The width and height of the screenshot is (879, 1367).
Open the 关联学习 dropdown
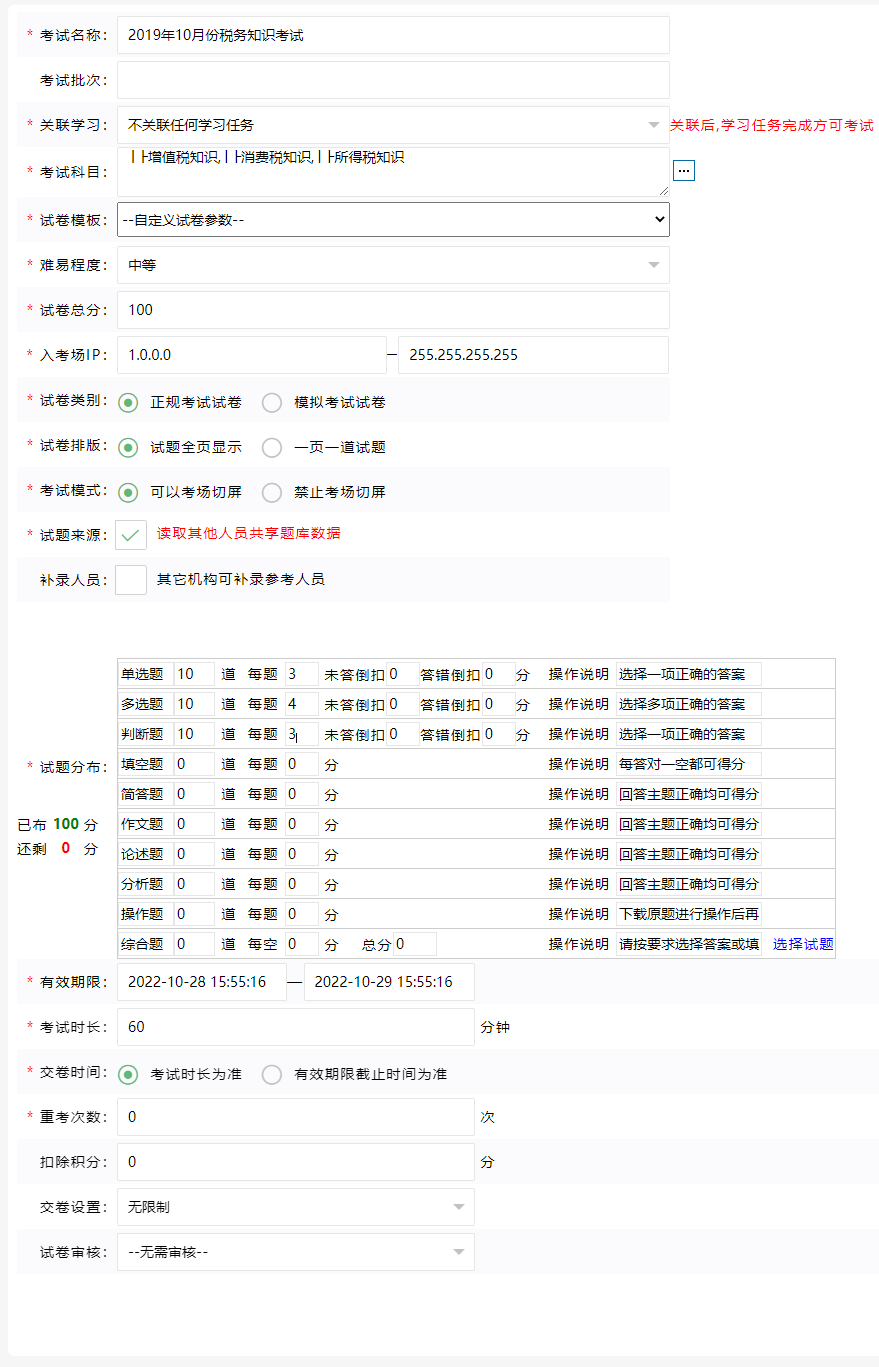(x=393, y=125)
